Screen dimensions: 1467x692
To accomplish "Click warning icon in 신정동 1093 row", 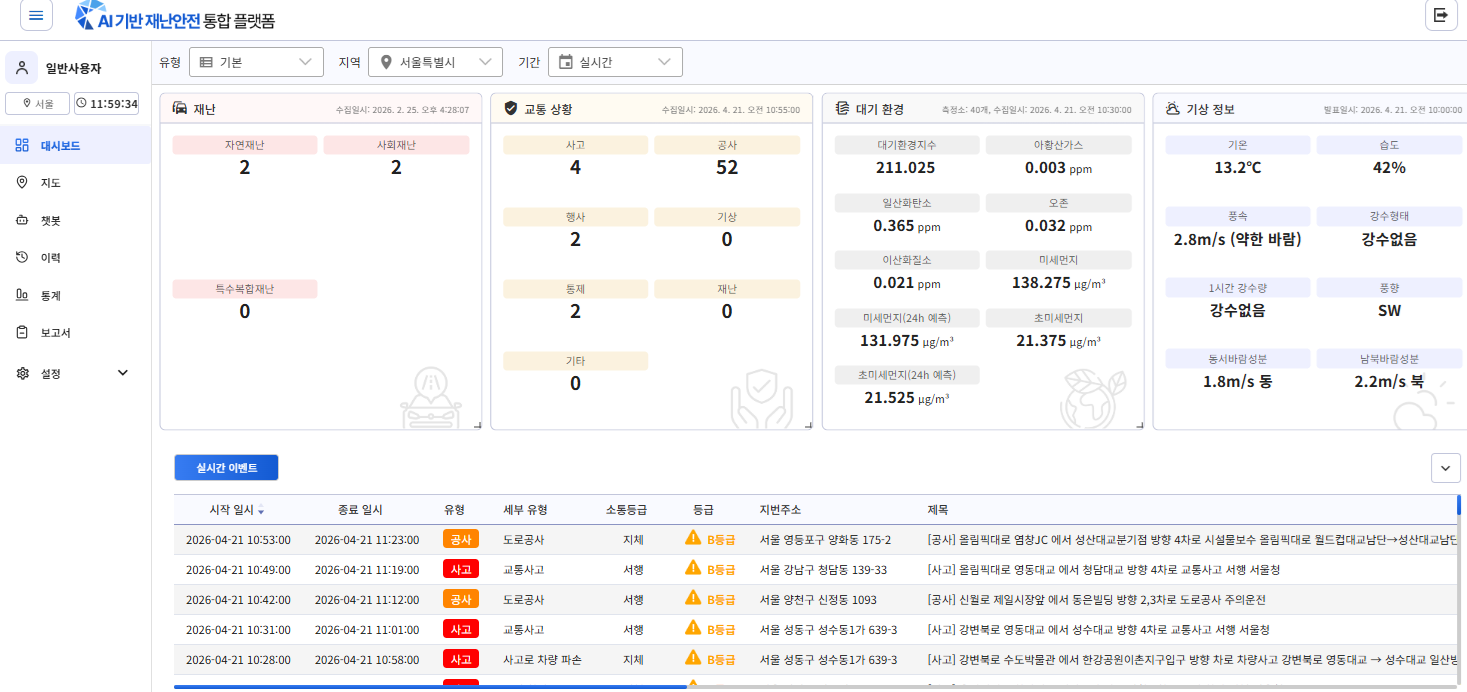I will coord(693,598).
